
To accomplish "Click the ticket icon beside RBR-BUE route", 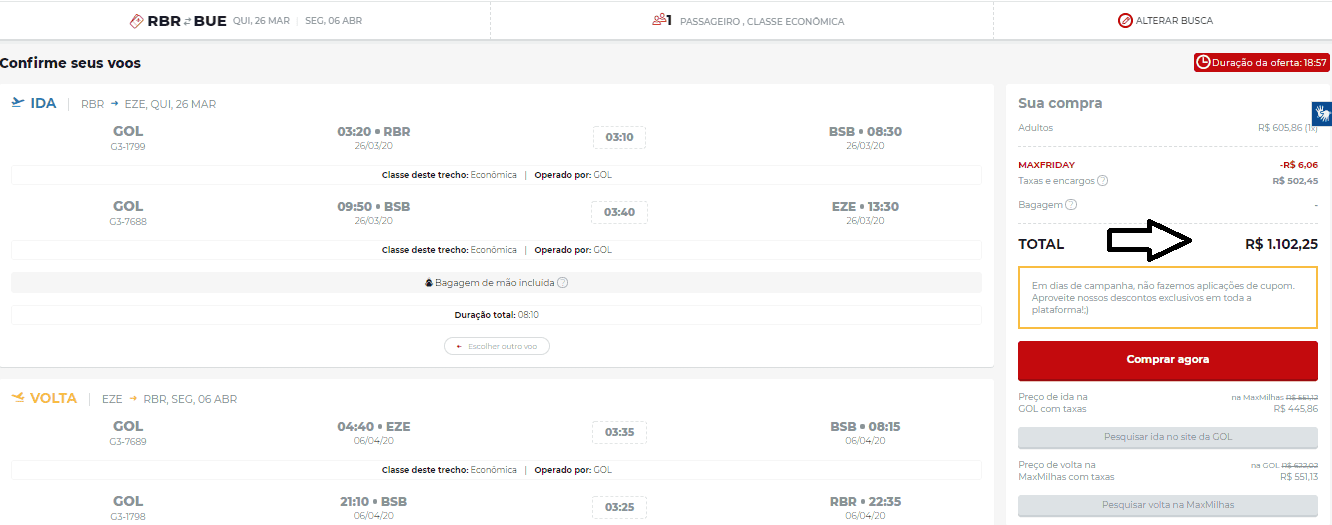I will click(x=137, y=21).
